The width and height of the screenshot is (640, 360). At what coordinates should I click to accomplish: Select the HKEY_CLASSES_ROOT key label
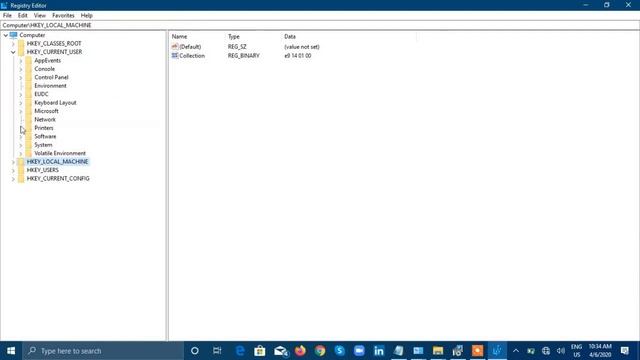[x=54, y=44]
